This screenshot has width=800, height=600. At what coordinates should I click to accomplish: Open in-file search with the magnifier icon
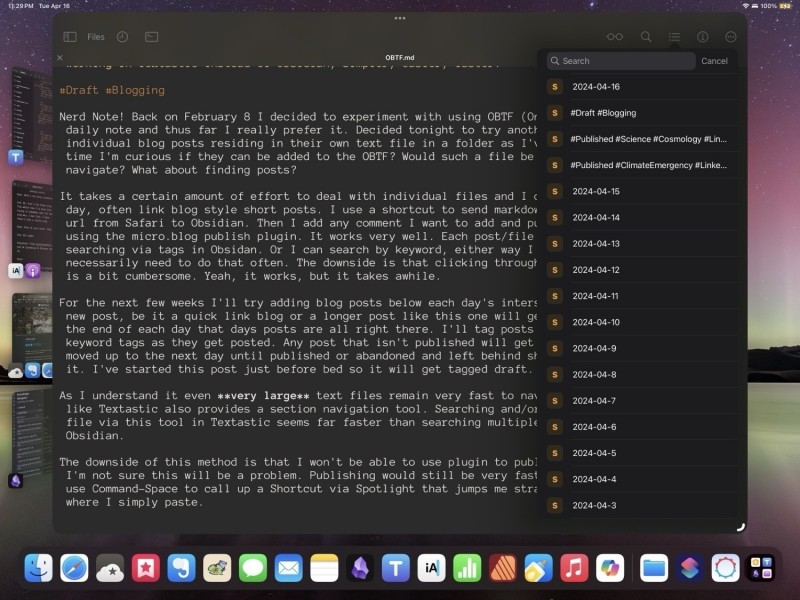(x=646, y=36)
